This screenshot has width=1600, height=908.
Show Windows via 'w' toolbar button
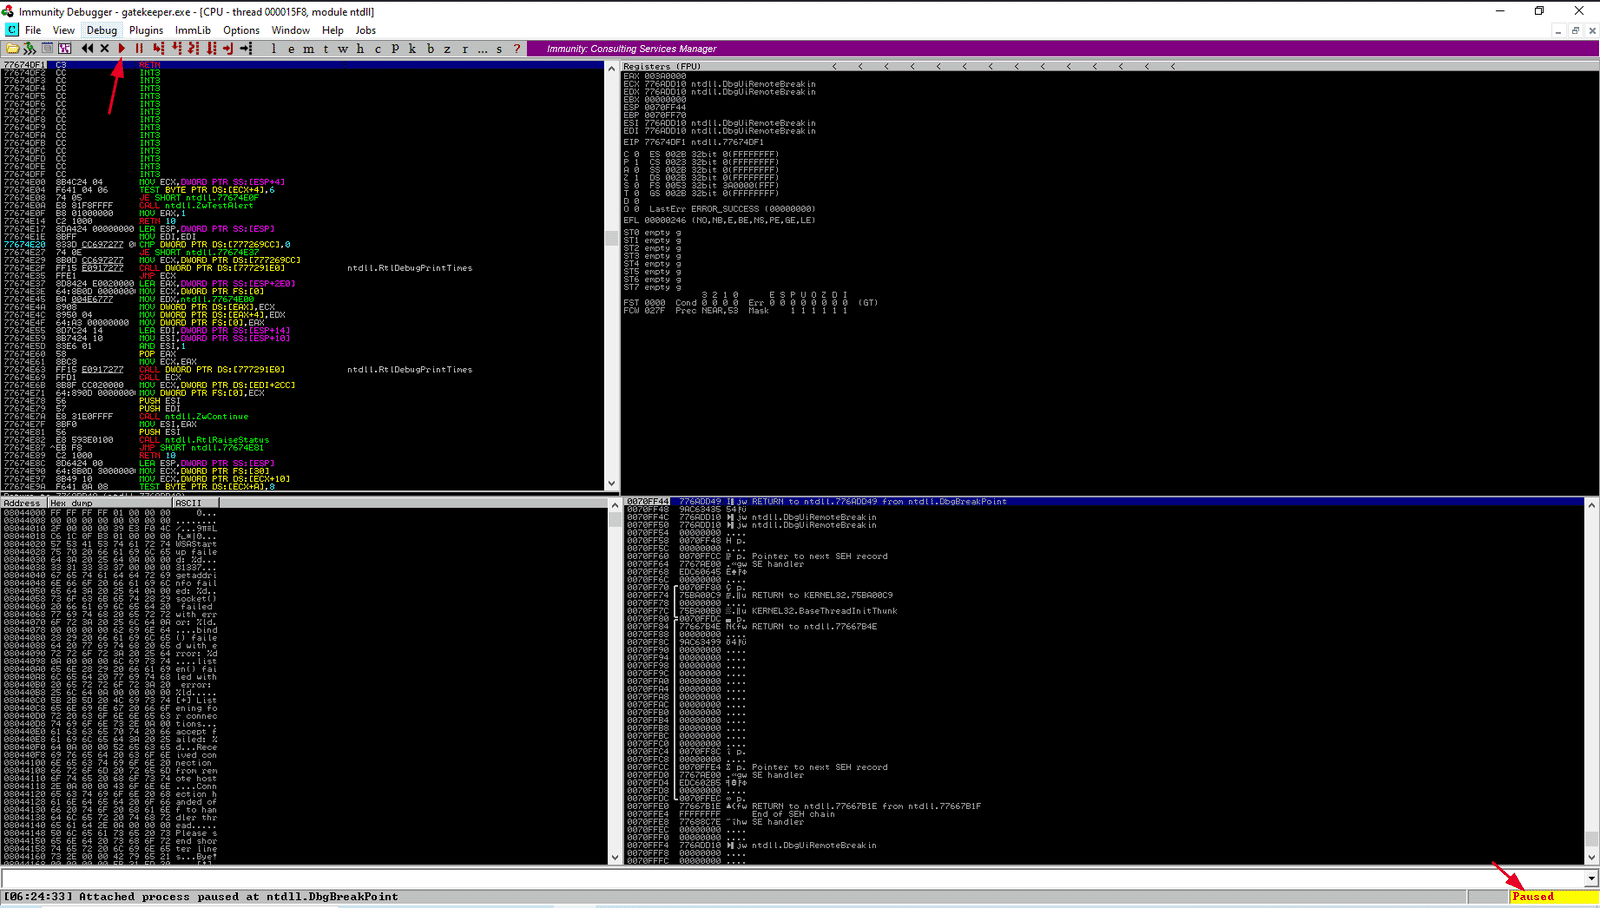pyautogui.click(x=343, y=48)
